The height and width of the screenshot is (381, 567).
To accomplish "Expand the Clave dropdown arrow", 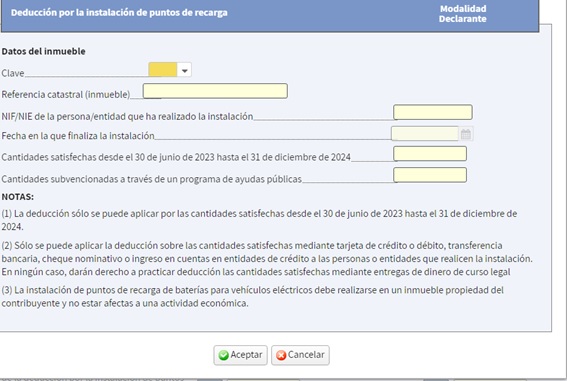I will (x=184, y=70).
